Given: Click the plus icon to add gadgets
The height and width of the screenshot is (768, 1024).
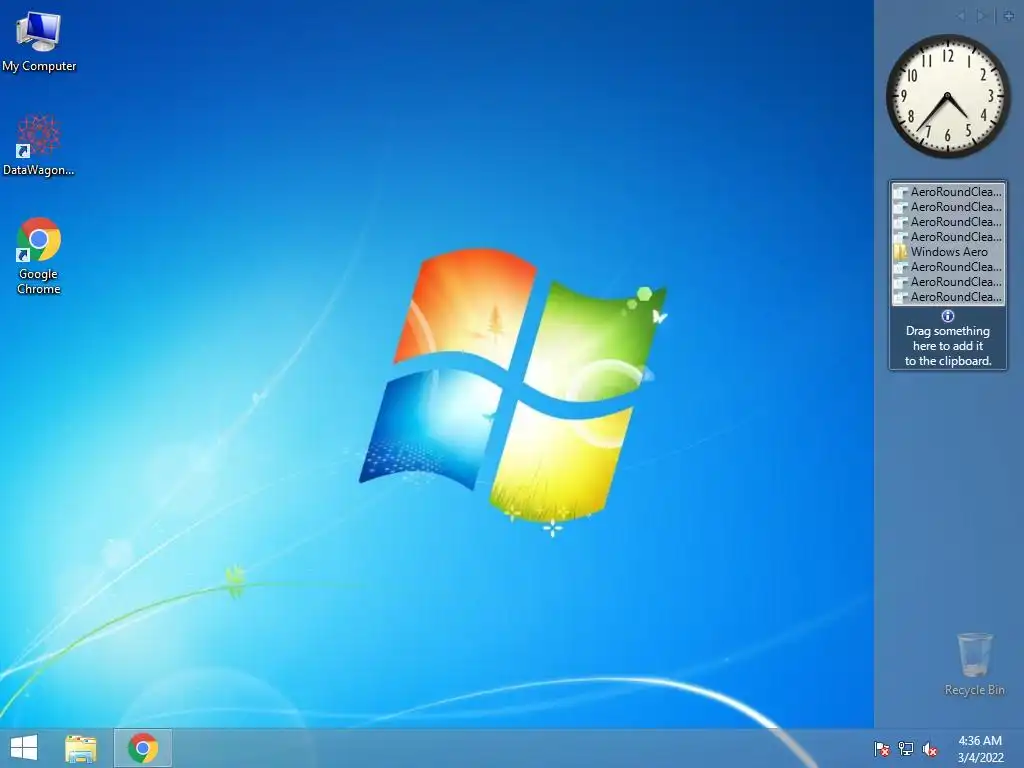Looking at the screenshot, I should coord(1008,16).
